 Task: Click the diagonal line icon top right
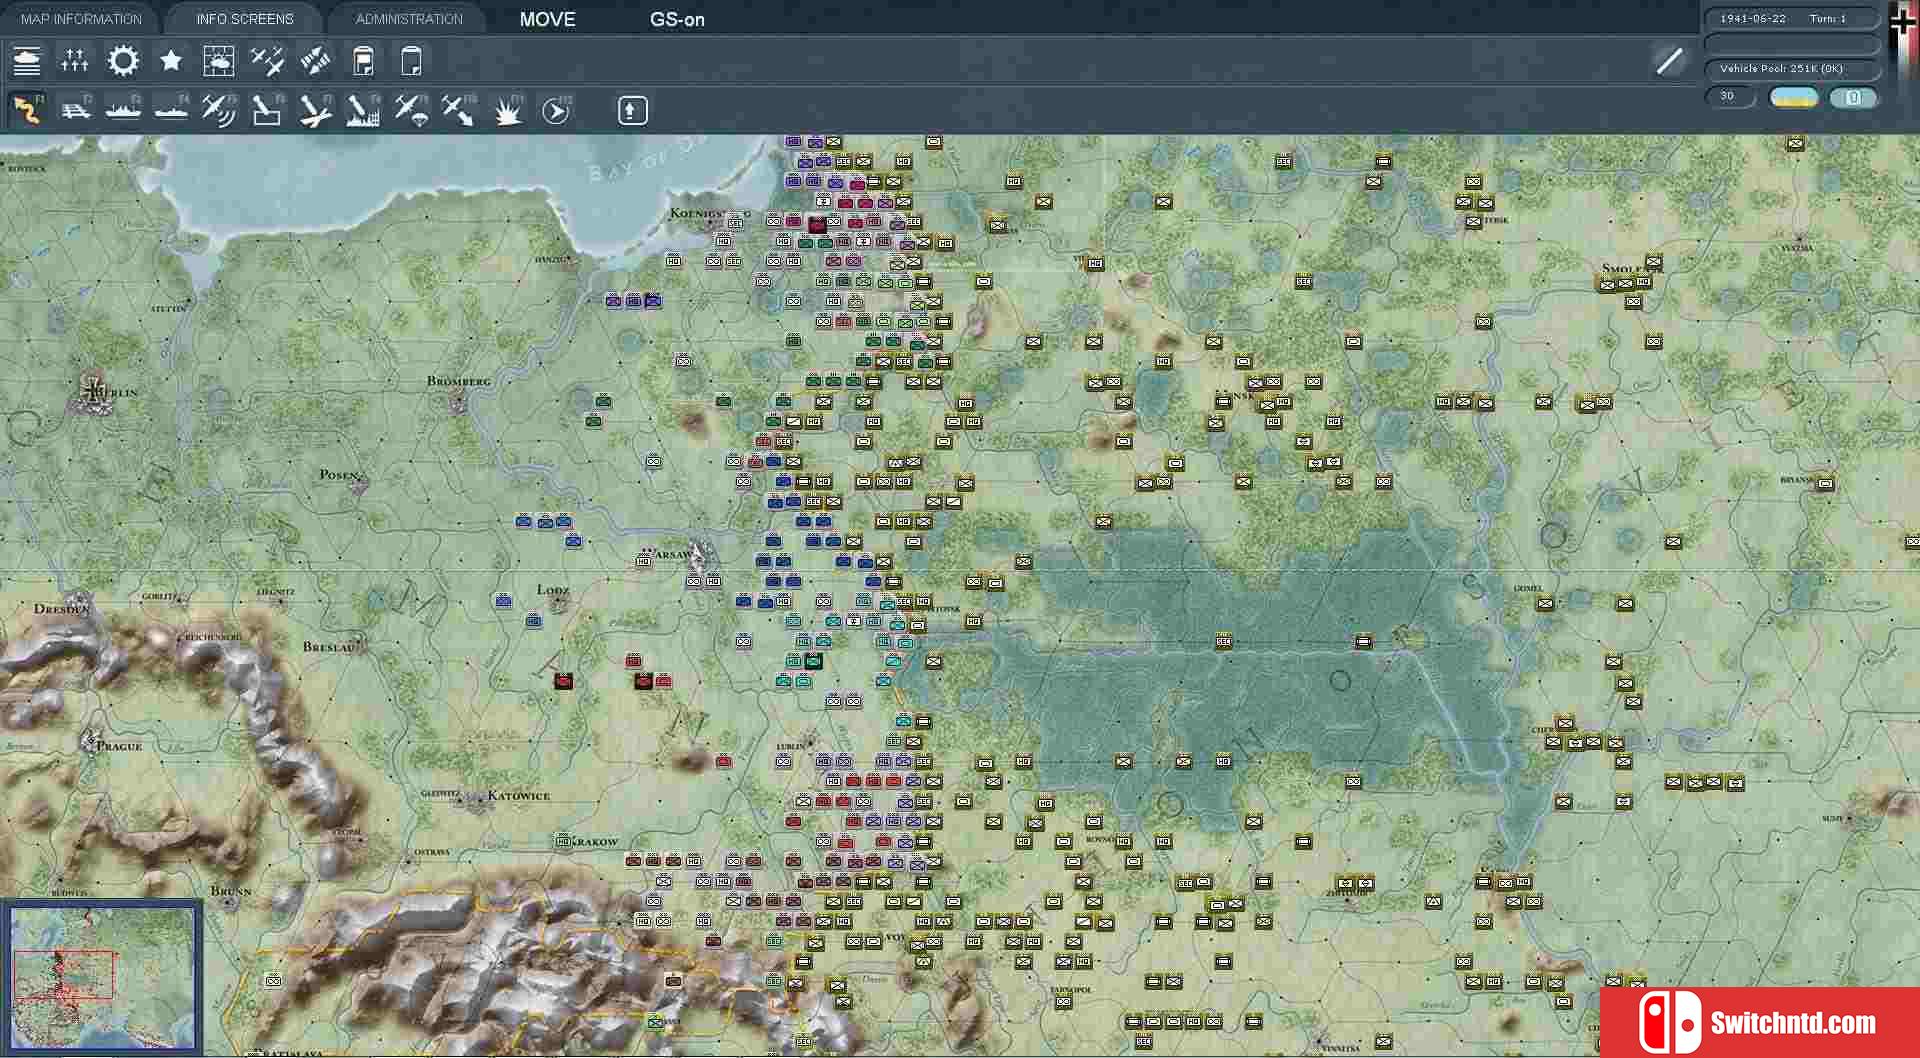[x=1669, y=61]
